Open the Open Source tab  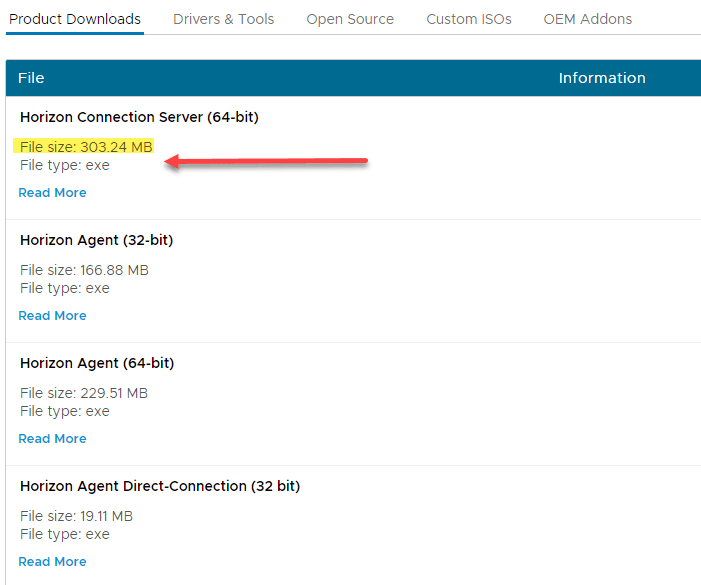350,19
